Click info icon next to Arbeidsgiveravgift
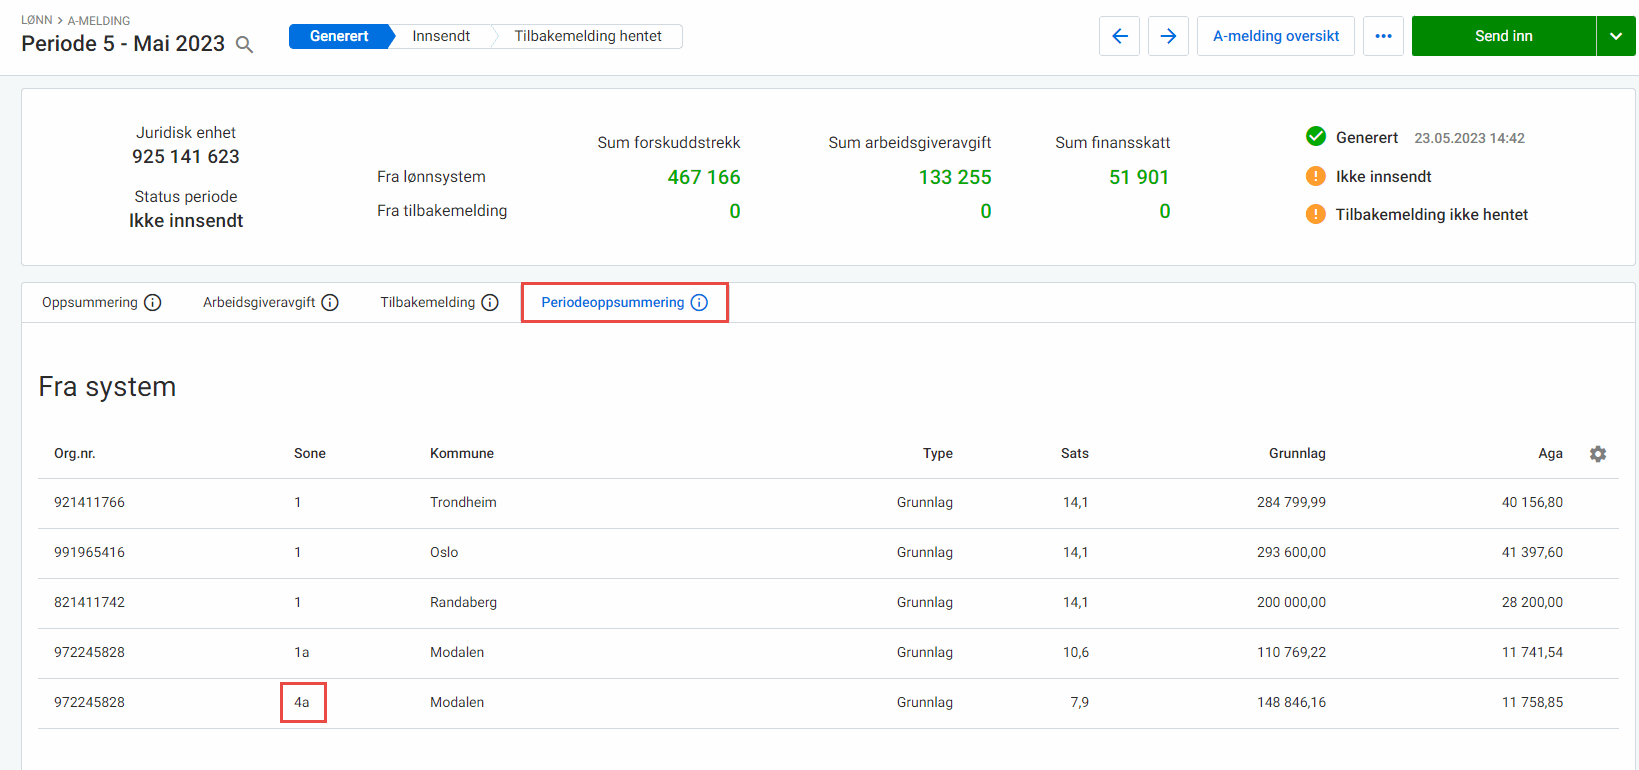 pos(330,303)
